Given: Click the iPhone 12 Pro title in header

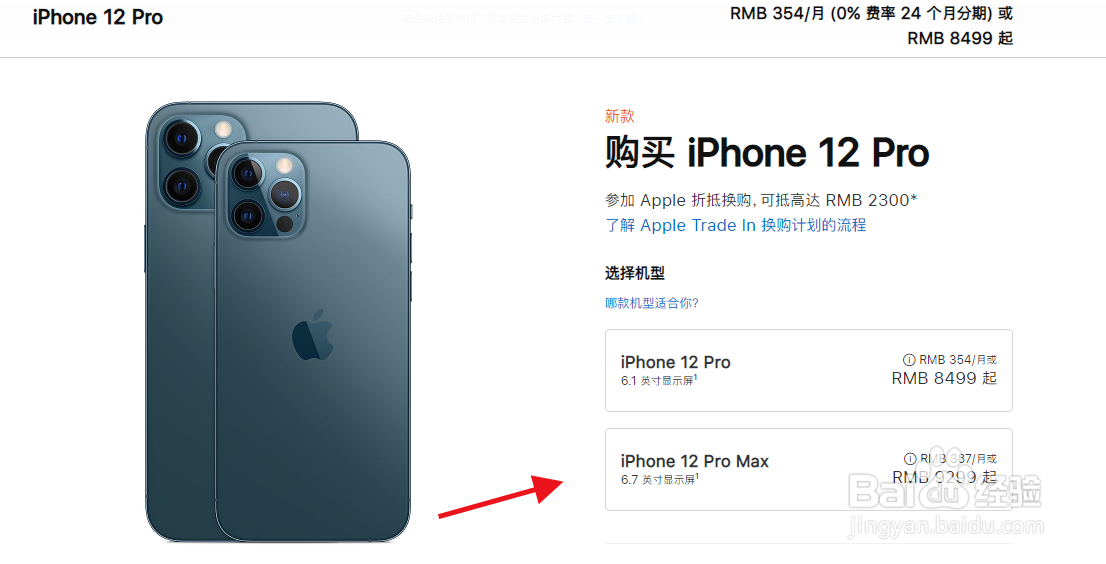Looking at the screenshot, I should click(x=97, y=18).
